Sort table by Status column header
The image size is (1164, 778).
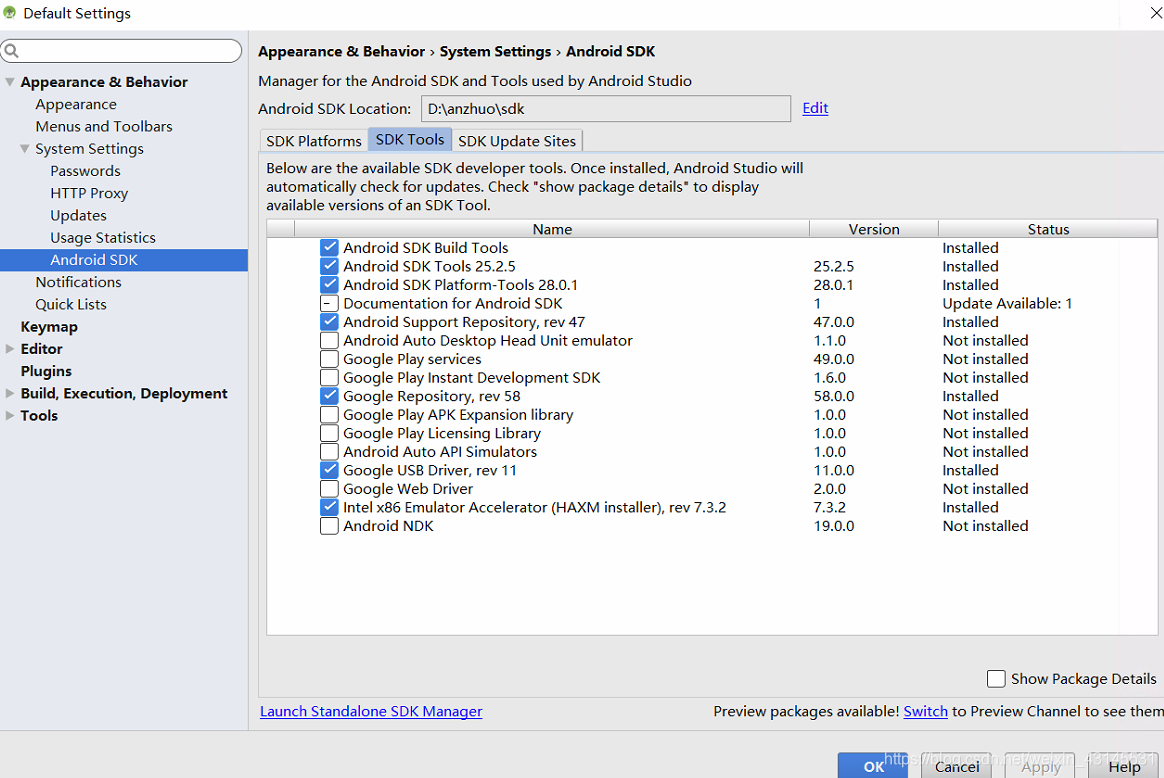1048,229
